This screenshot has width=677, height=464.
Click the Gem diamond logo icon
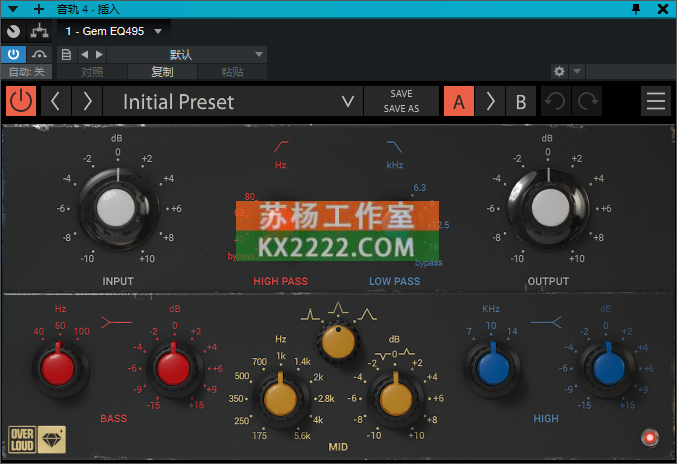pos(52,439)
